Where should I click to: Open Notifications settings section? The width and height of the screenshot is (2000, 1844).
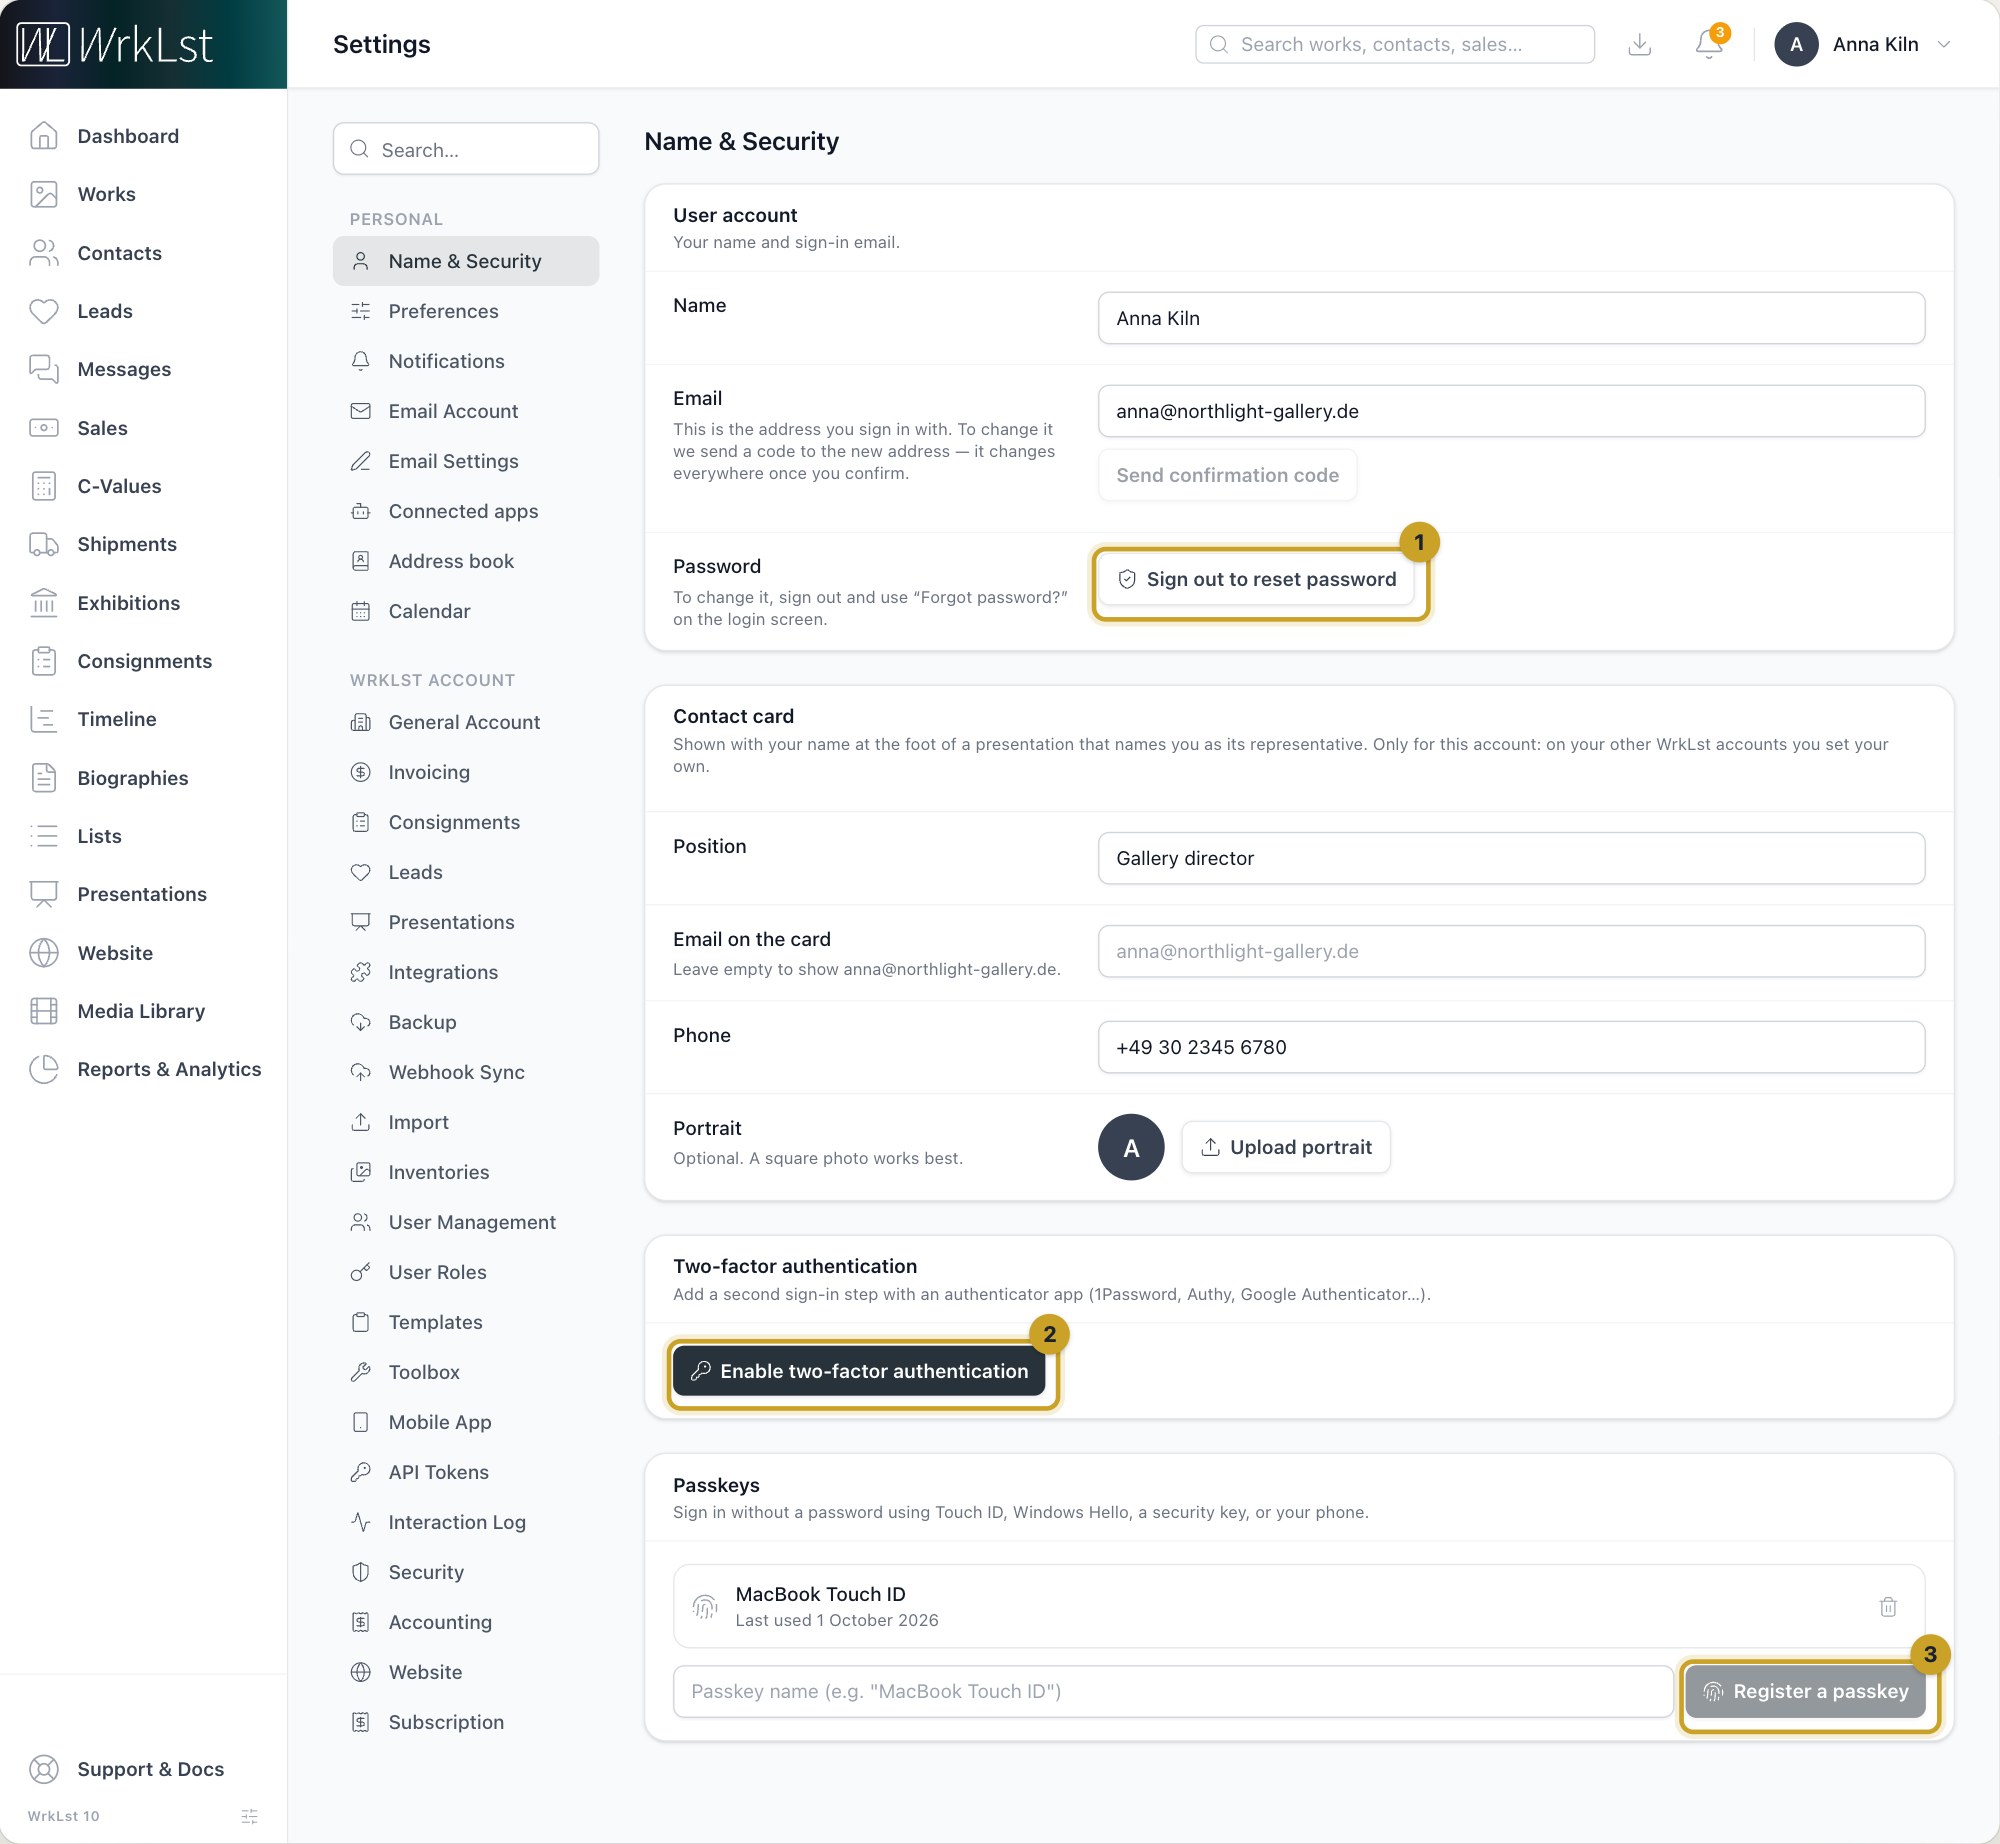(466, 361)
